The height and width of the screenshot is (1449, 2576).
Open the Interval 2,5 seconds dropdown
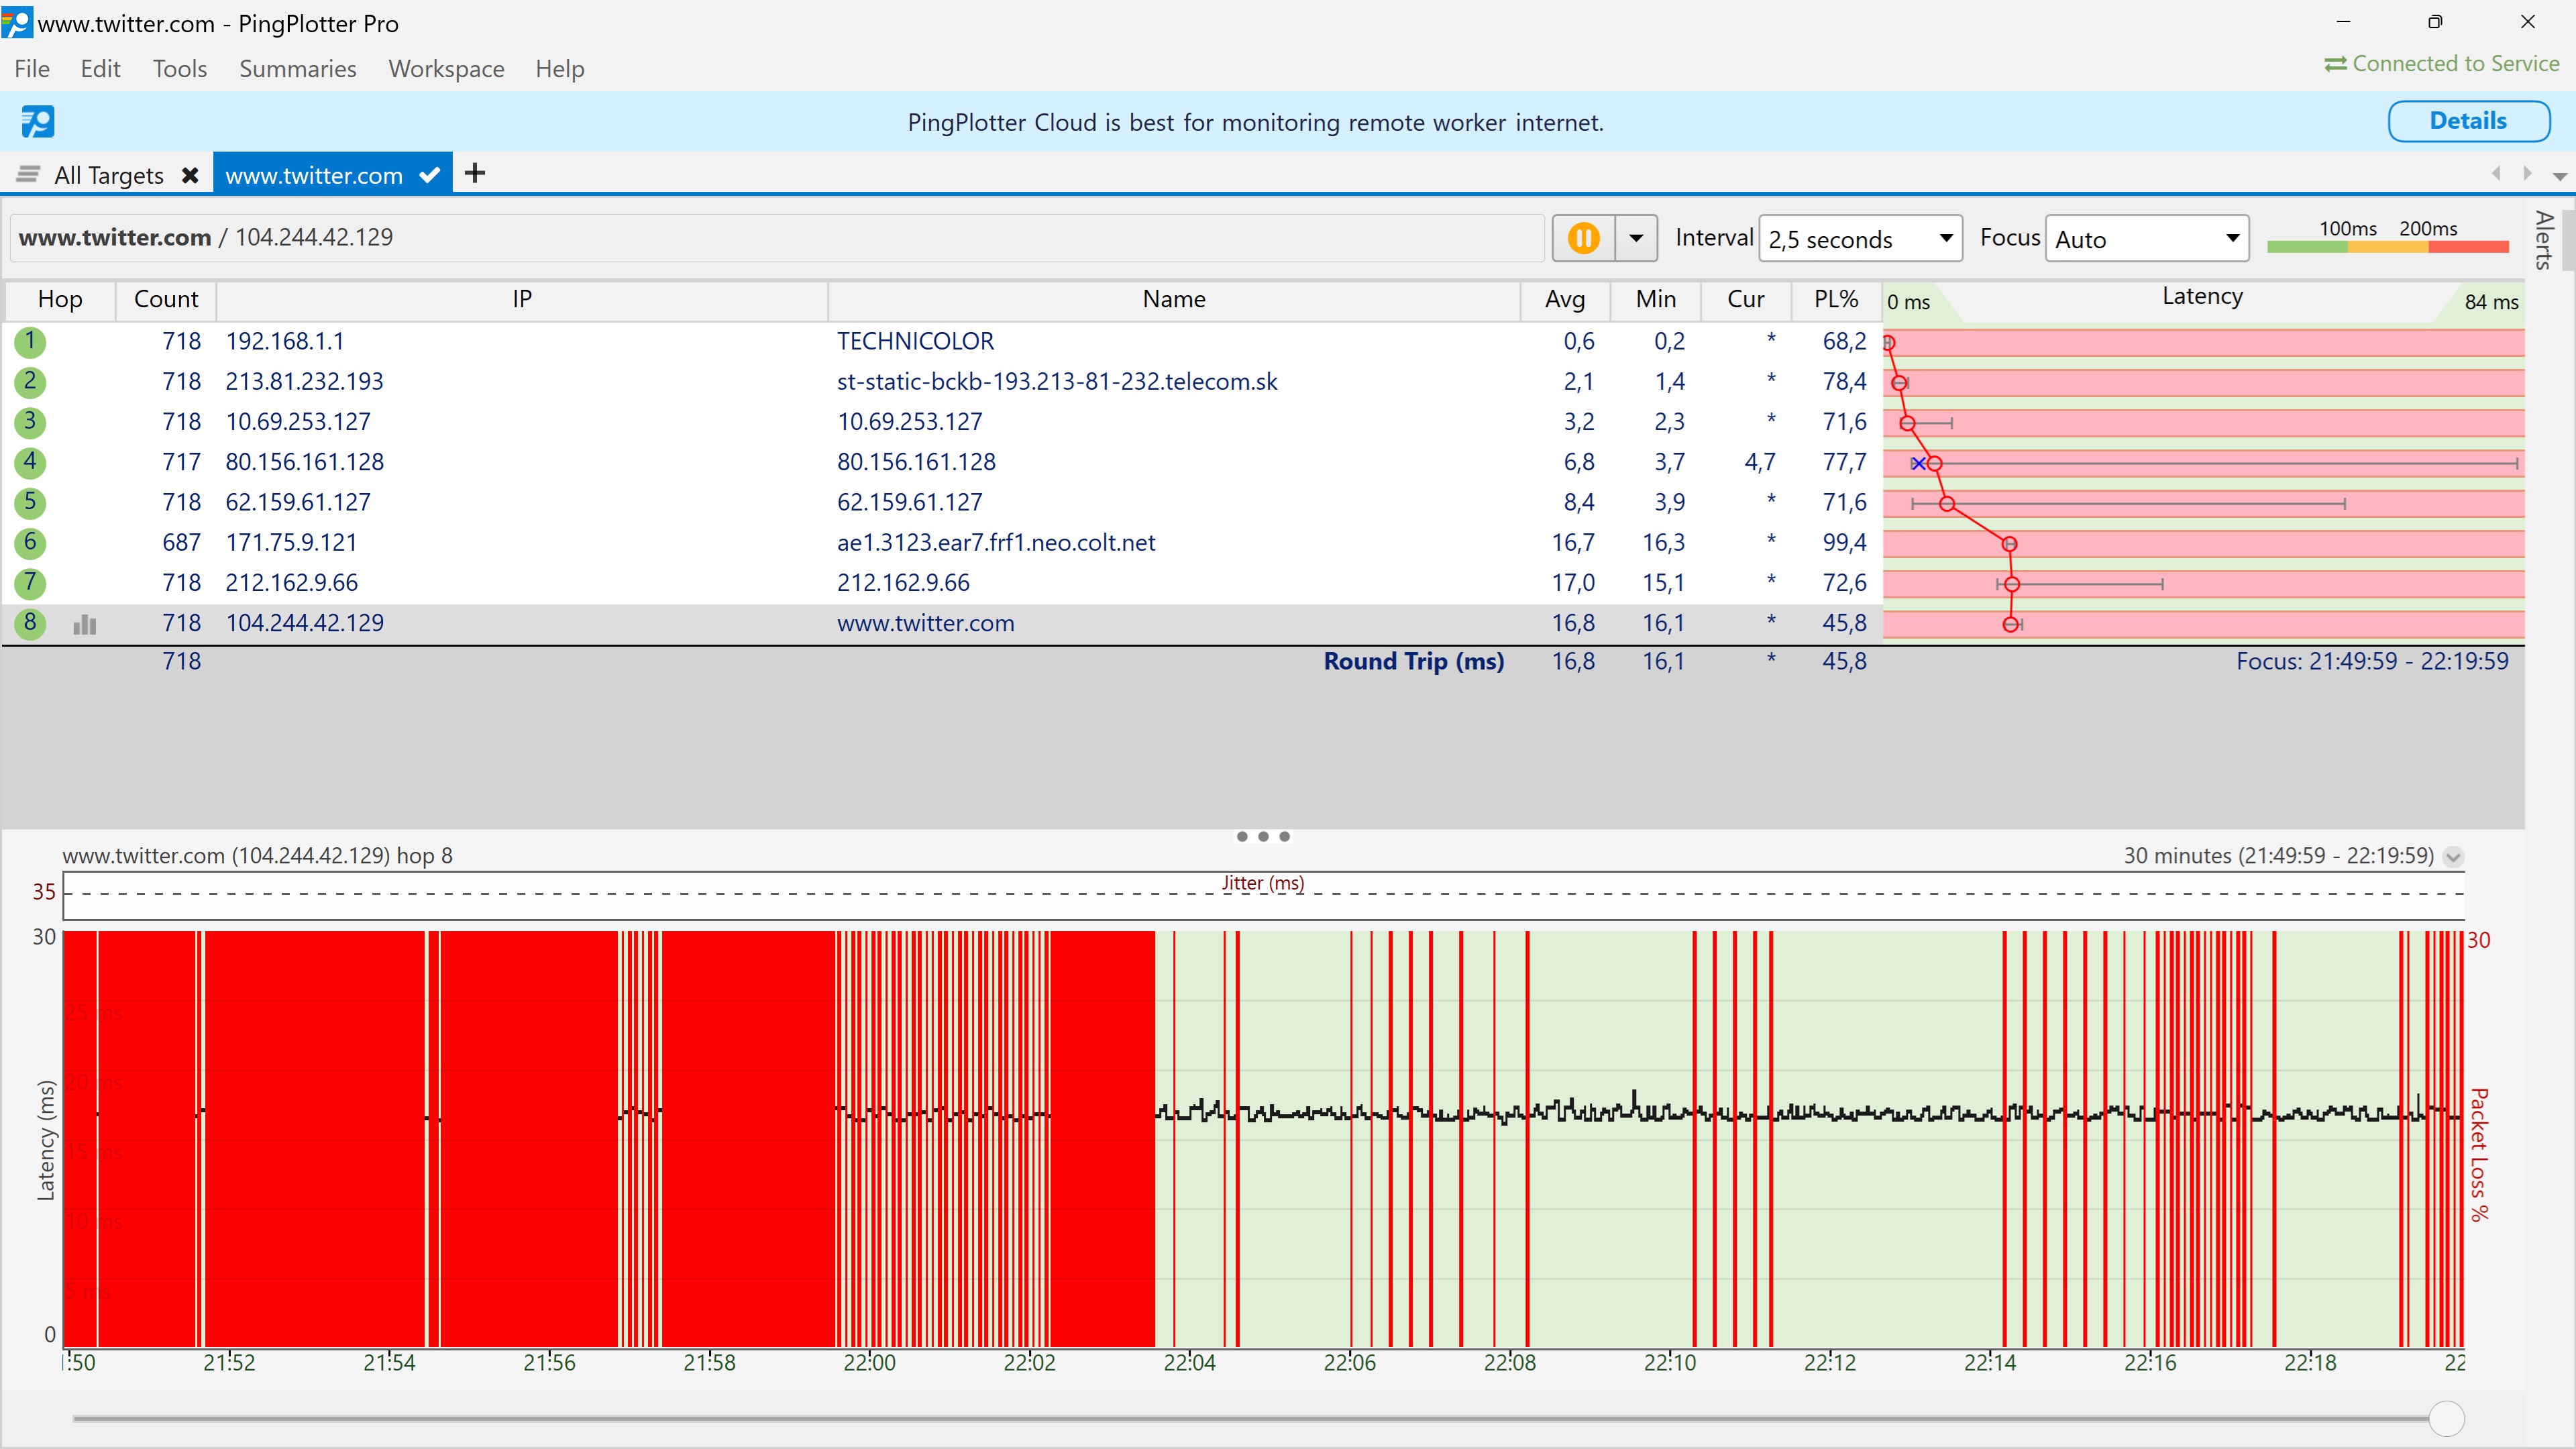click(1860, 239)
